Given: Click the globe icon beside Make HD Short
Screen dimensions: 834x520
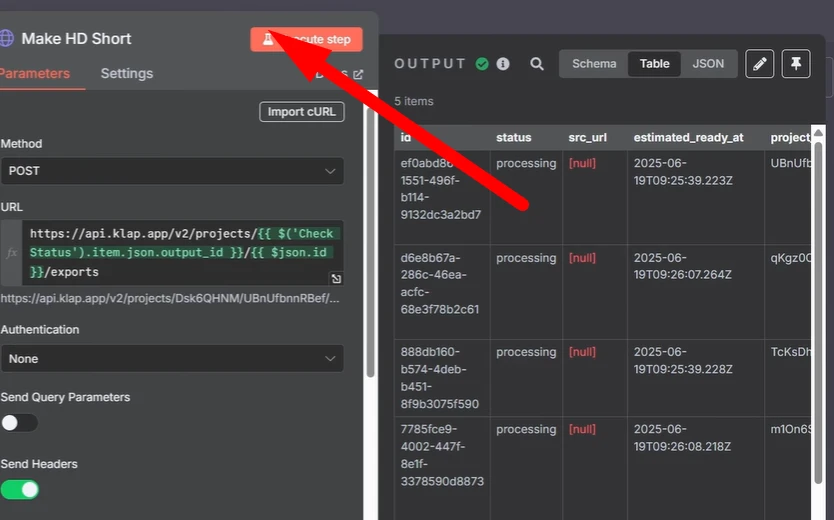Looking at the screenshot, I should [6, 38].
